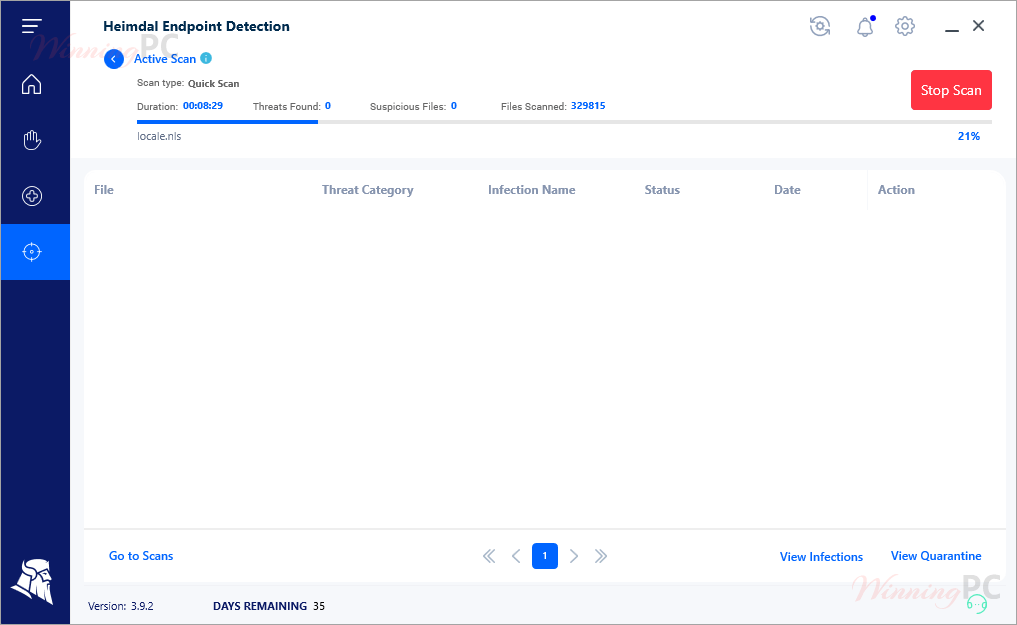
Task: Go back using the blue arrow
Action: point(114,60)
